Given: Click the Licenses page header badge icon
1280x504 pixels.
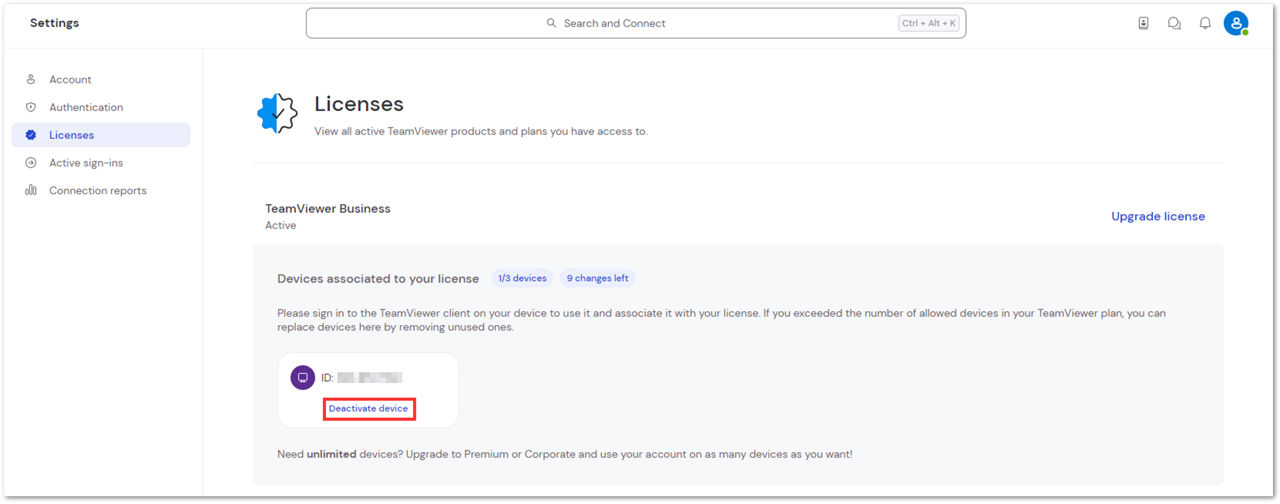Looking at the screenshot, I should click(x=278, y=114).
